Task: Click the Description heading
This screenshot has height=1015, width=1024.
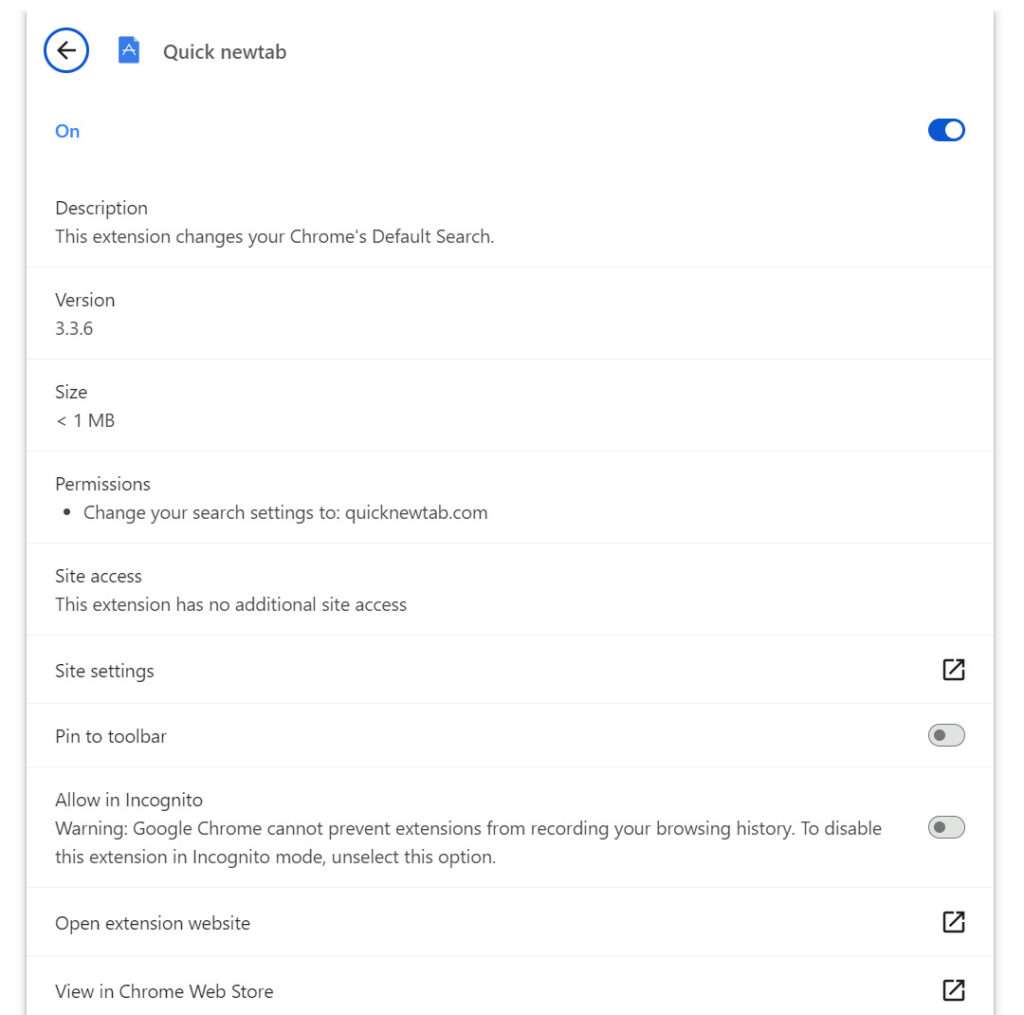Action: point(101,208)
